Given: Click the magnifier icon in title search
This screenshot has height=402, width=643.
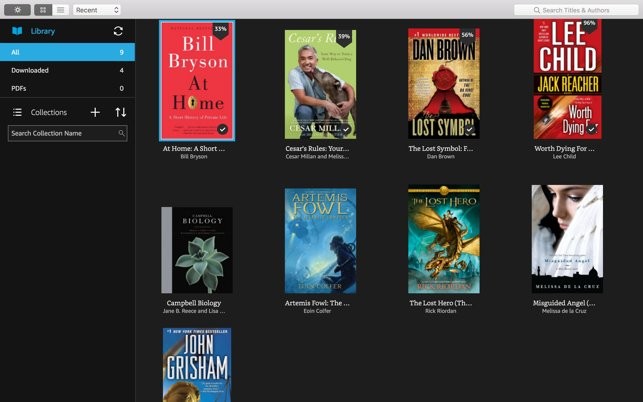Looking at the screenshot, I should point(536,10).
